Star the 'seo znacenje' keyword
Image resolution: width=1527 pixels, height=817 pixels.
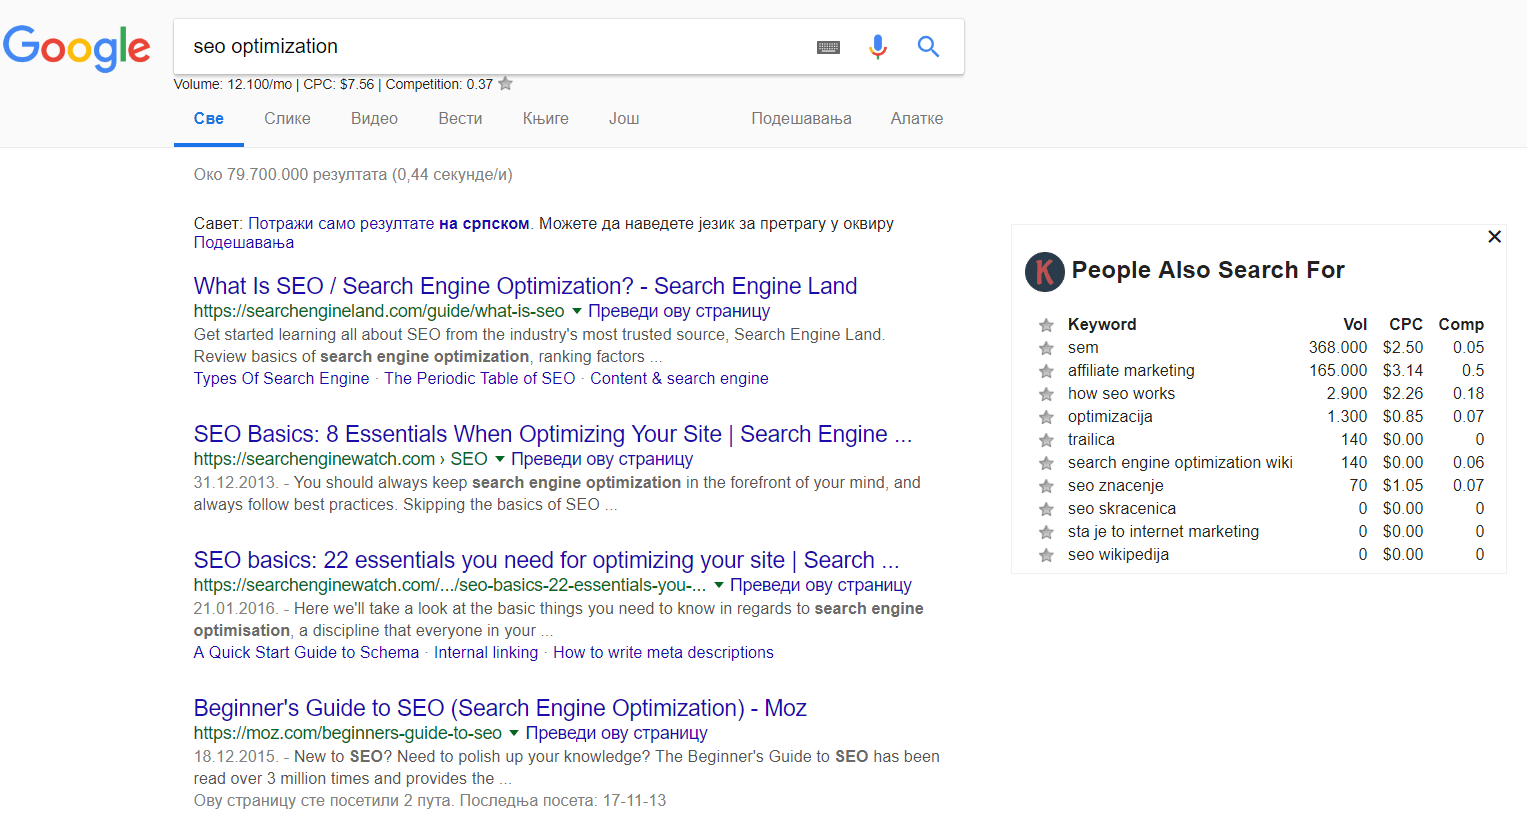point(1046,486)
